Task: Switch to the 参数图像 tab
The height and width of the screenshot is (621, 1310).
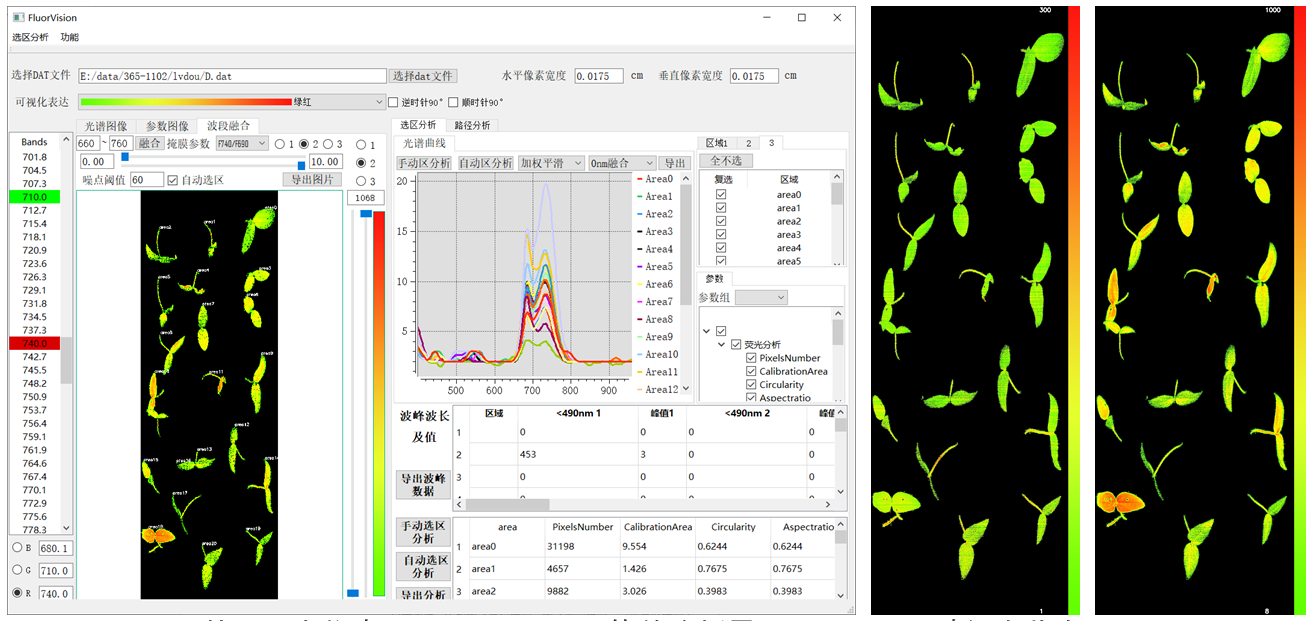Action: click(167, 126)
